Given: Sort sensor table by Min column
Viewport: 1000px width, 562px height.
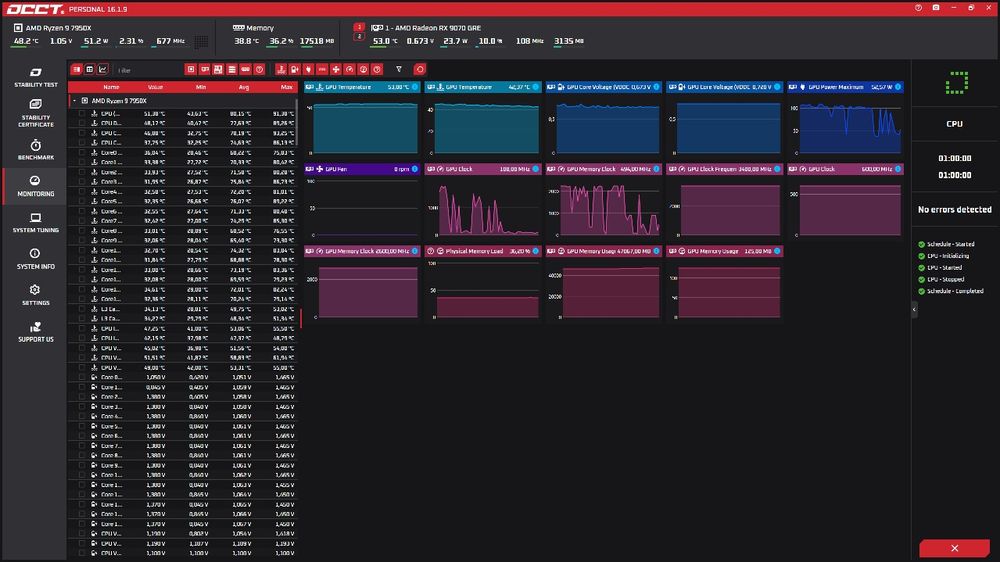Looking at the screenshot, I should coord(201,87).
